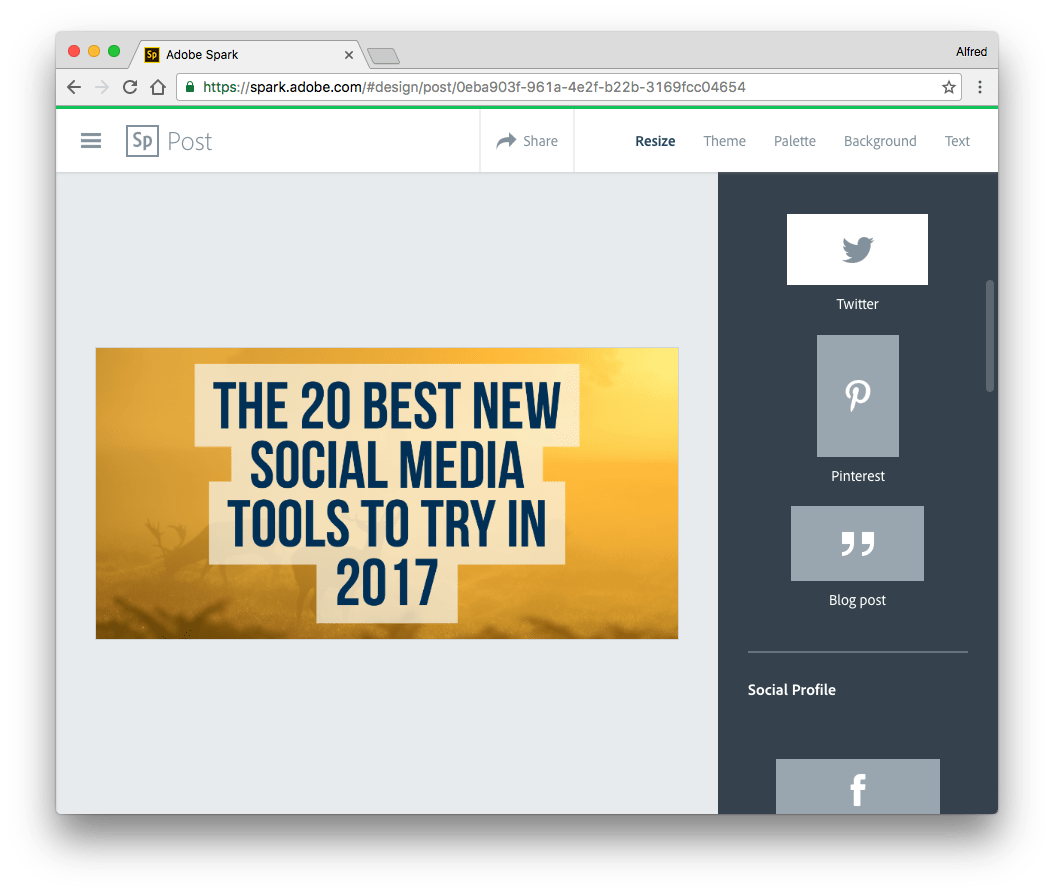Open Chrome's three-dot menu
Viewport: 1054px width, 894px height.
[x=980, y=87]
